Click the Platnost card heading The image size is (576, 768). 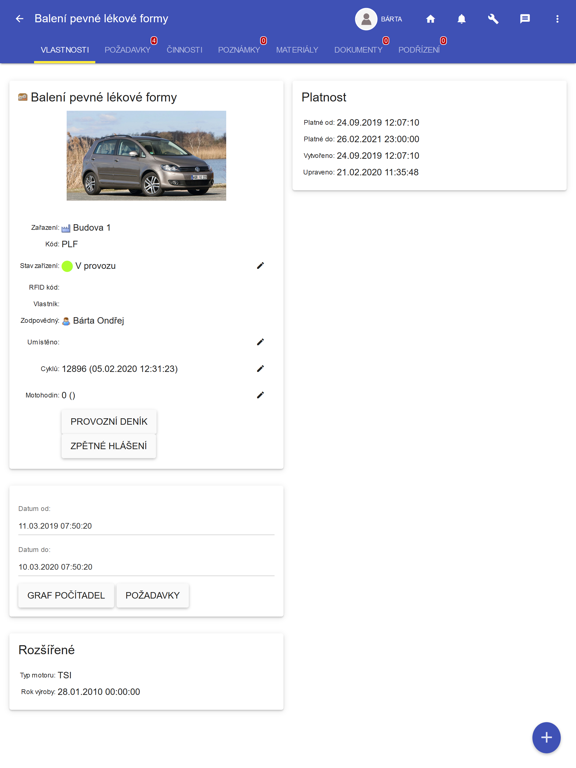(x=324, y=97)
